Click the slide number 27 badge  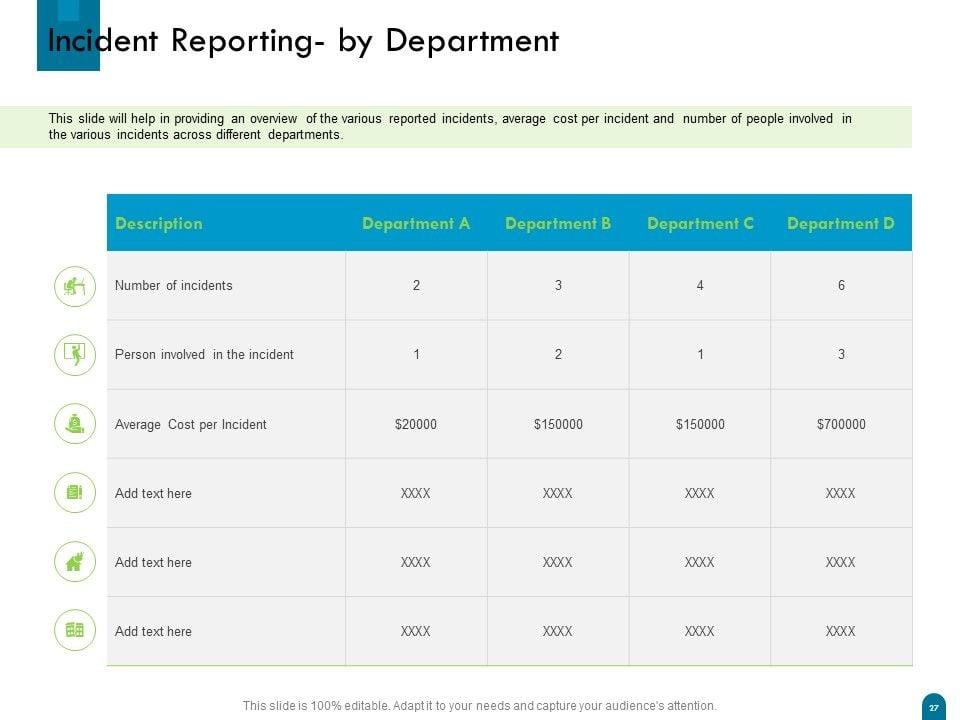click(933, 706)
